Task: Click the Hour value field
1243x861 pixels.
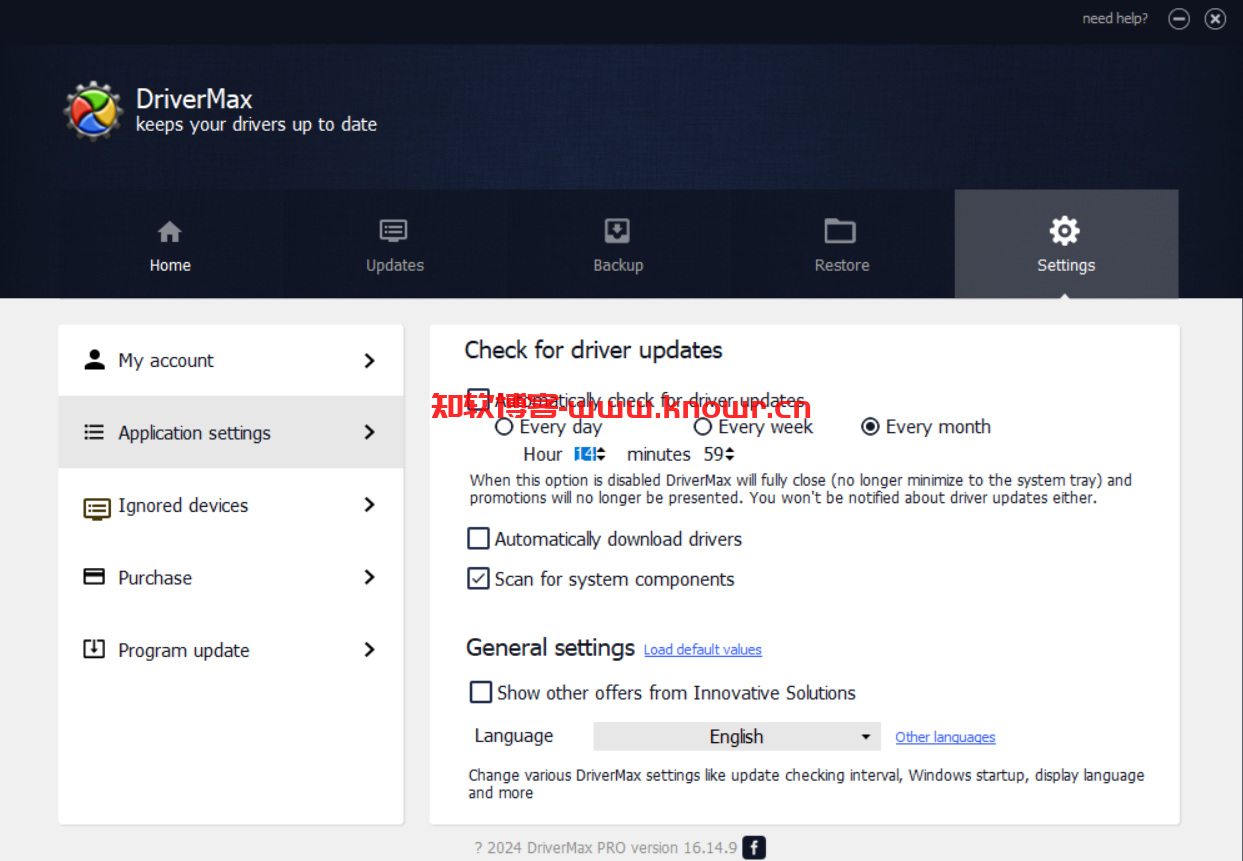Action: click(584, 454)
